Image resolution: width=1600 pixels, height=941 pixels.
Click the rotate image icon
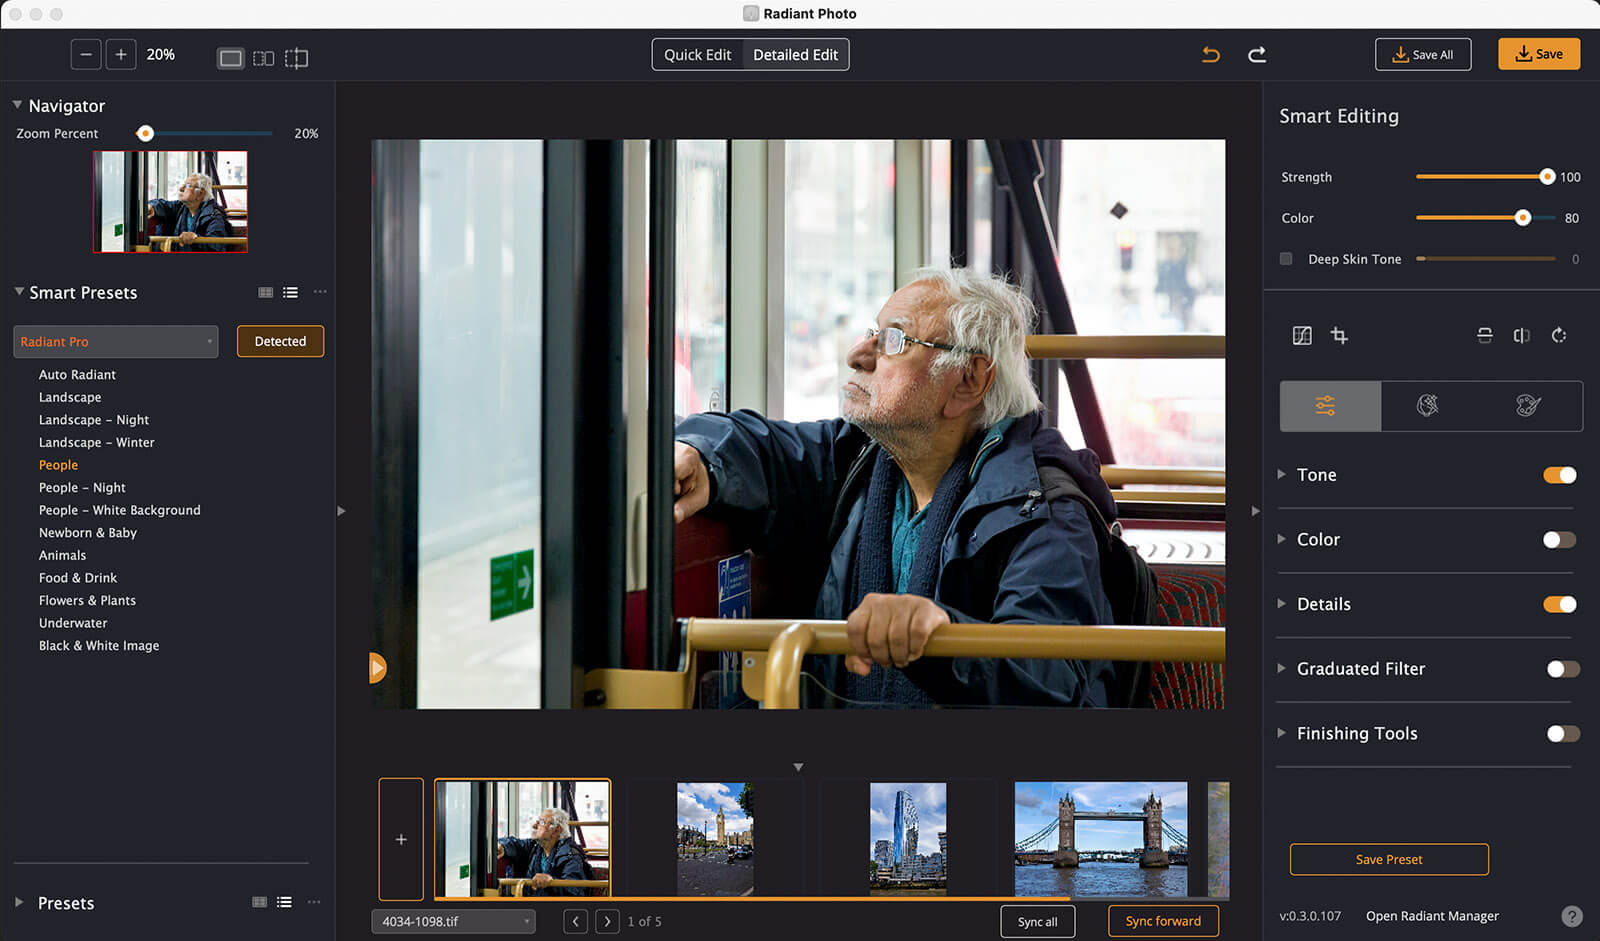1559,336
